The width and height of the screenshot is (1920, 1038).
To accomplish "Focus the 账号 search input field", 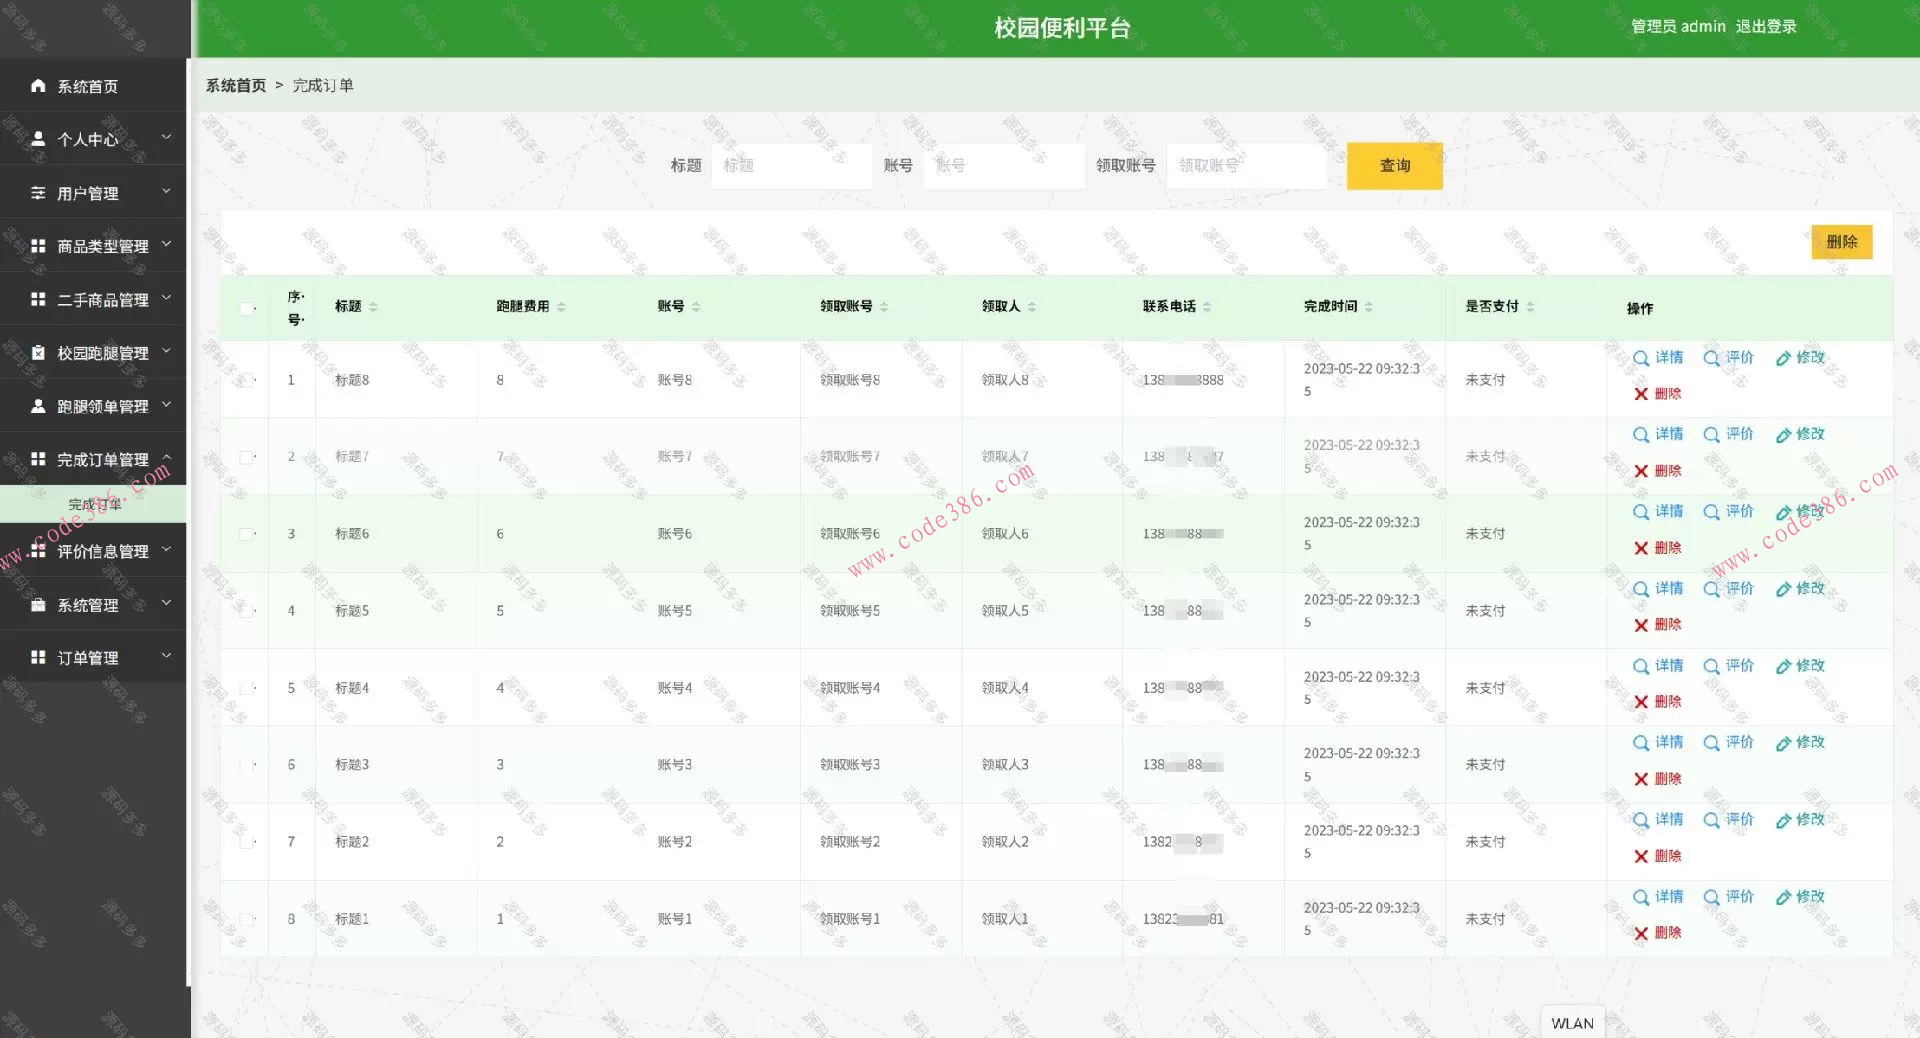I will [x=1004, y=166].
